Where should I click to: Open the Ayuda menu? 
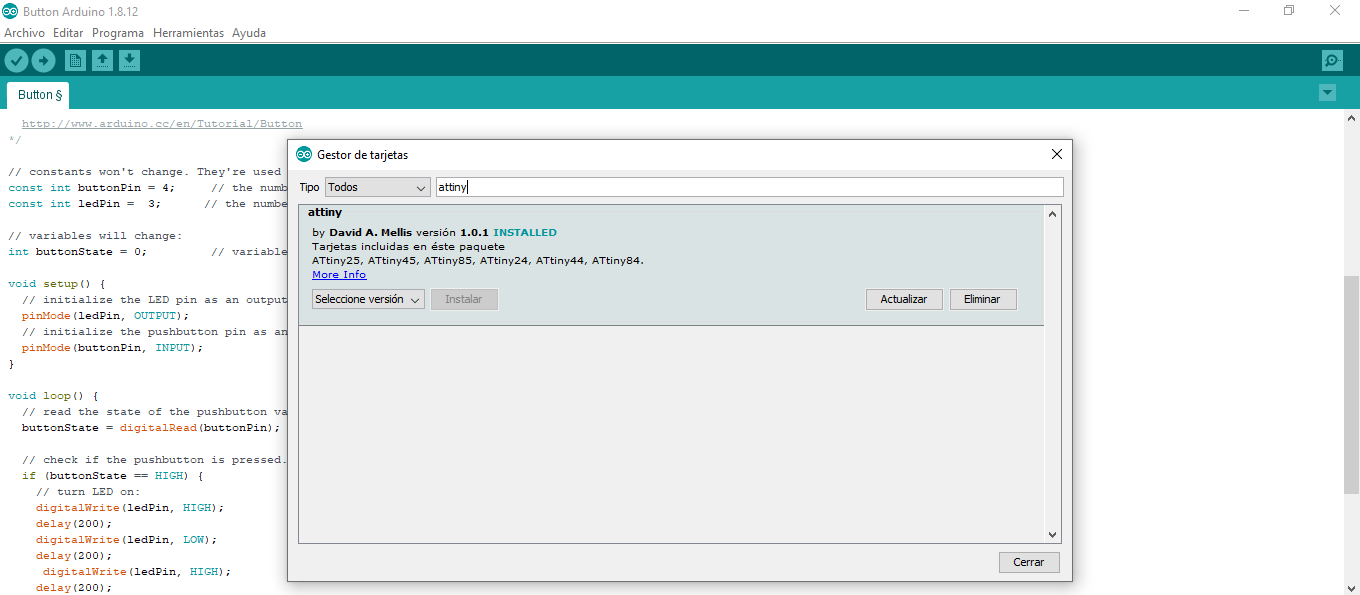pyautogui.click(x=249, y=33)
